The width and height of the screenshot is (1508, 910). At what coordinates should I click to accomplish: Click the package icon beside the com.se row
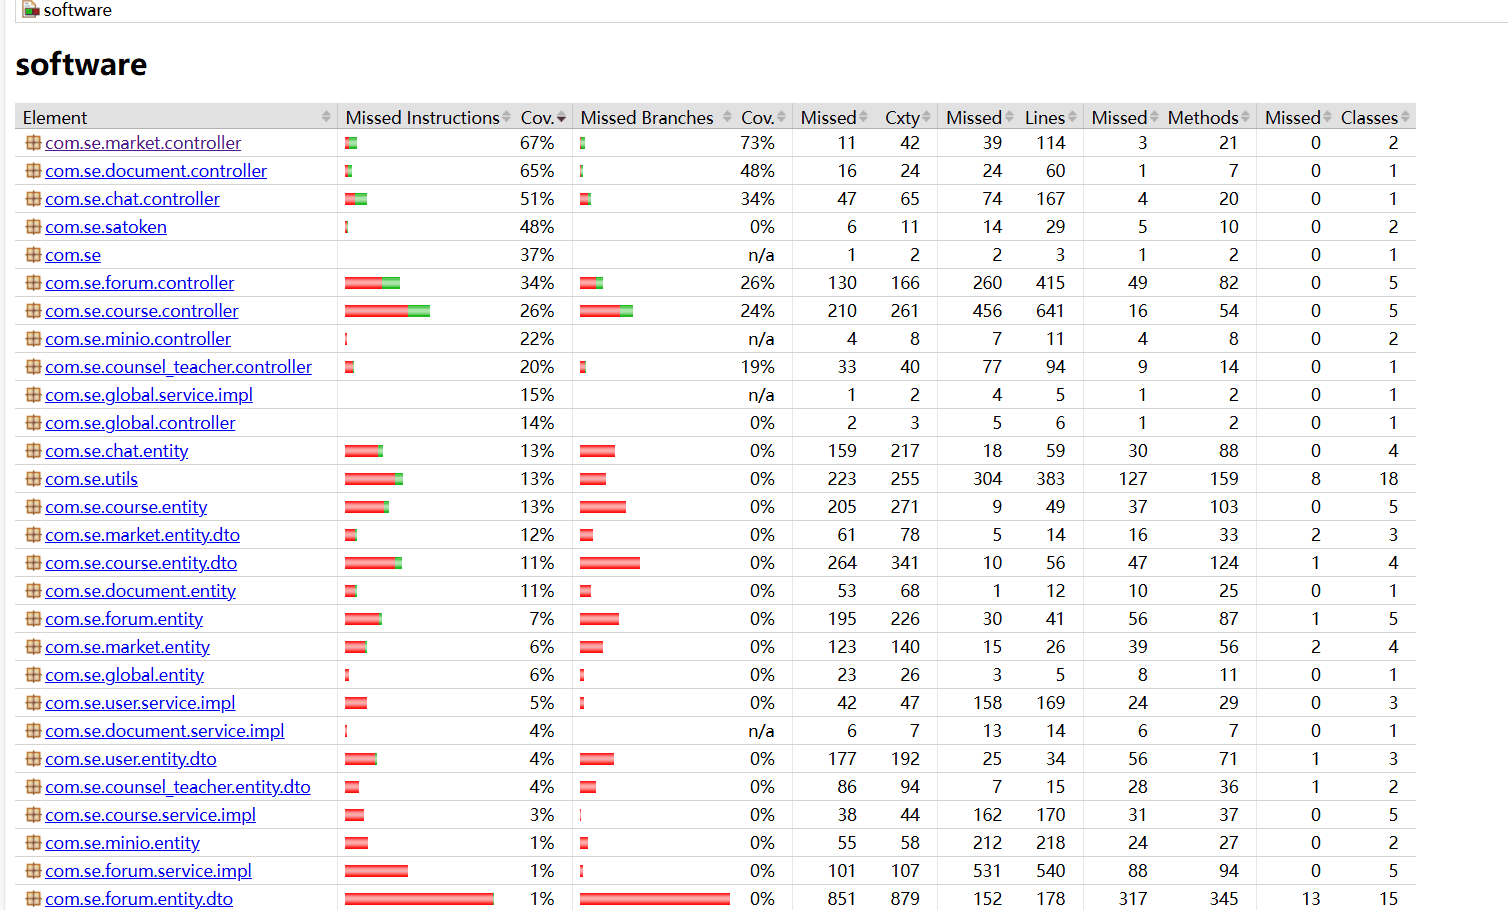point(33,255)
